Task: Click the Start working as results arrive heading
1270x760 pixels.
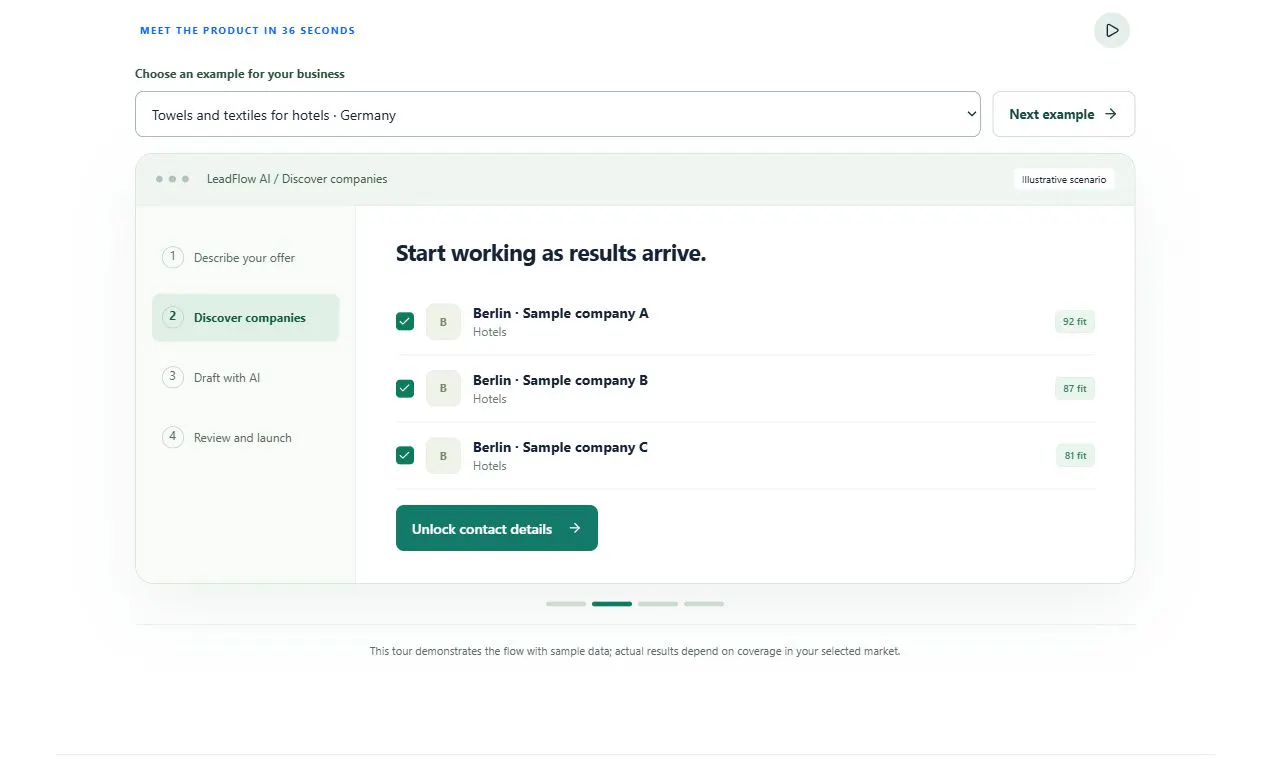Action: [551, 254]
